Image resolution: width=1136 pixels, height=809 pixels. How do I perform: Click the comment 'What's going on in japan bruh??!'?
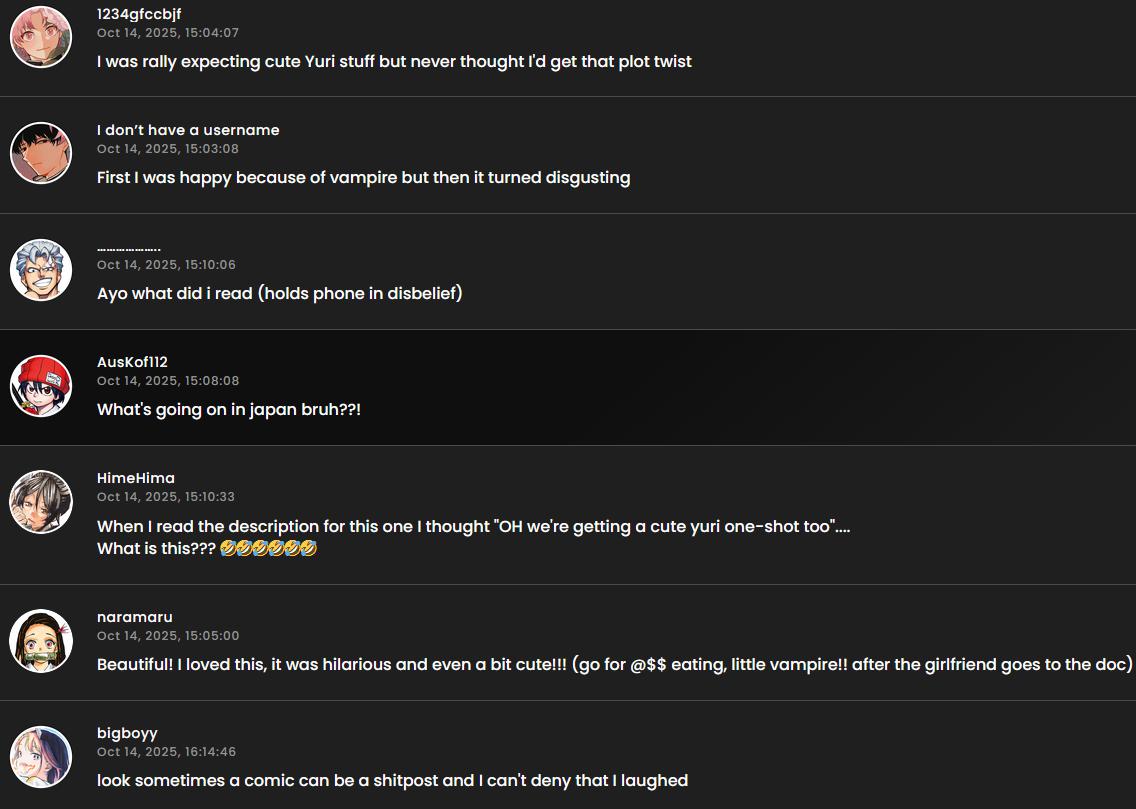tap(229, 410)
